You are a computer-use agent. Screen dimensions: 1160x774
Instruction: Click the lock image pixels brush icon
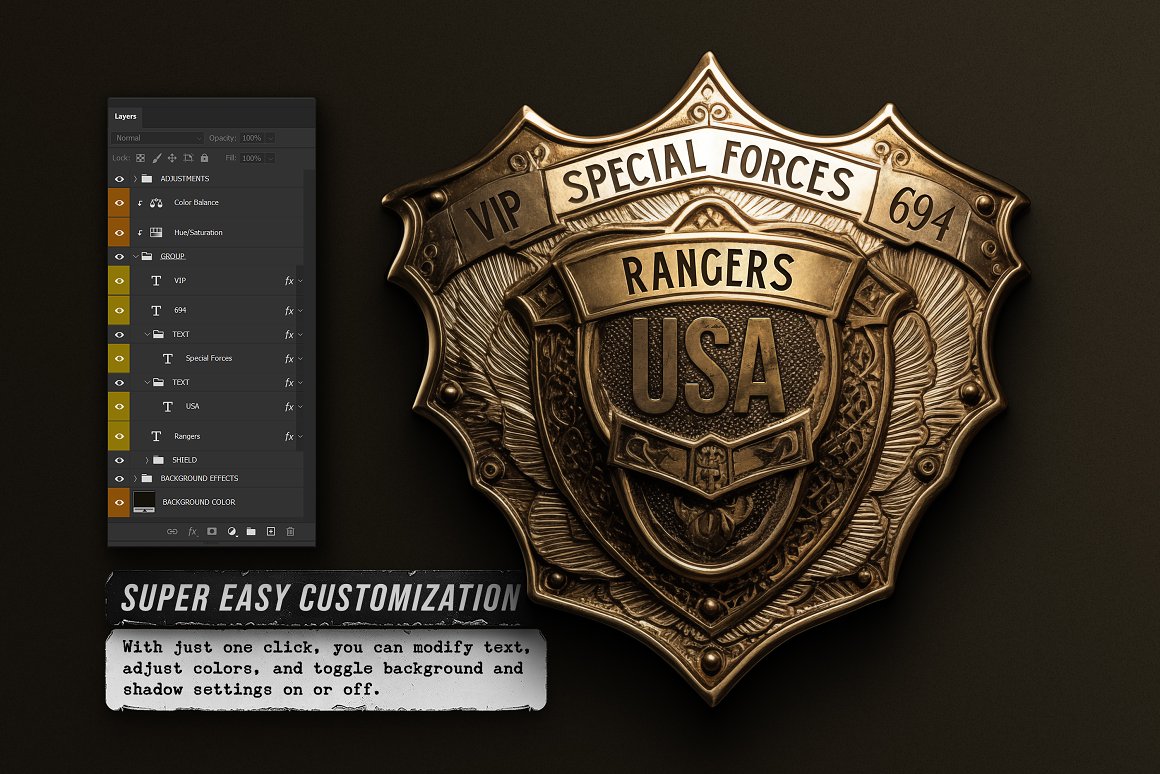click(x=157, y=158)
